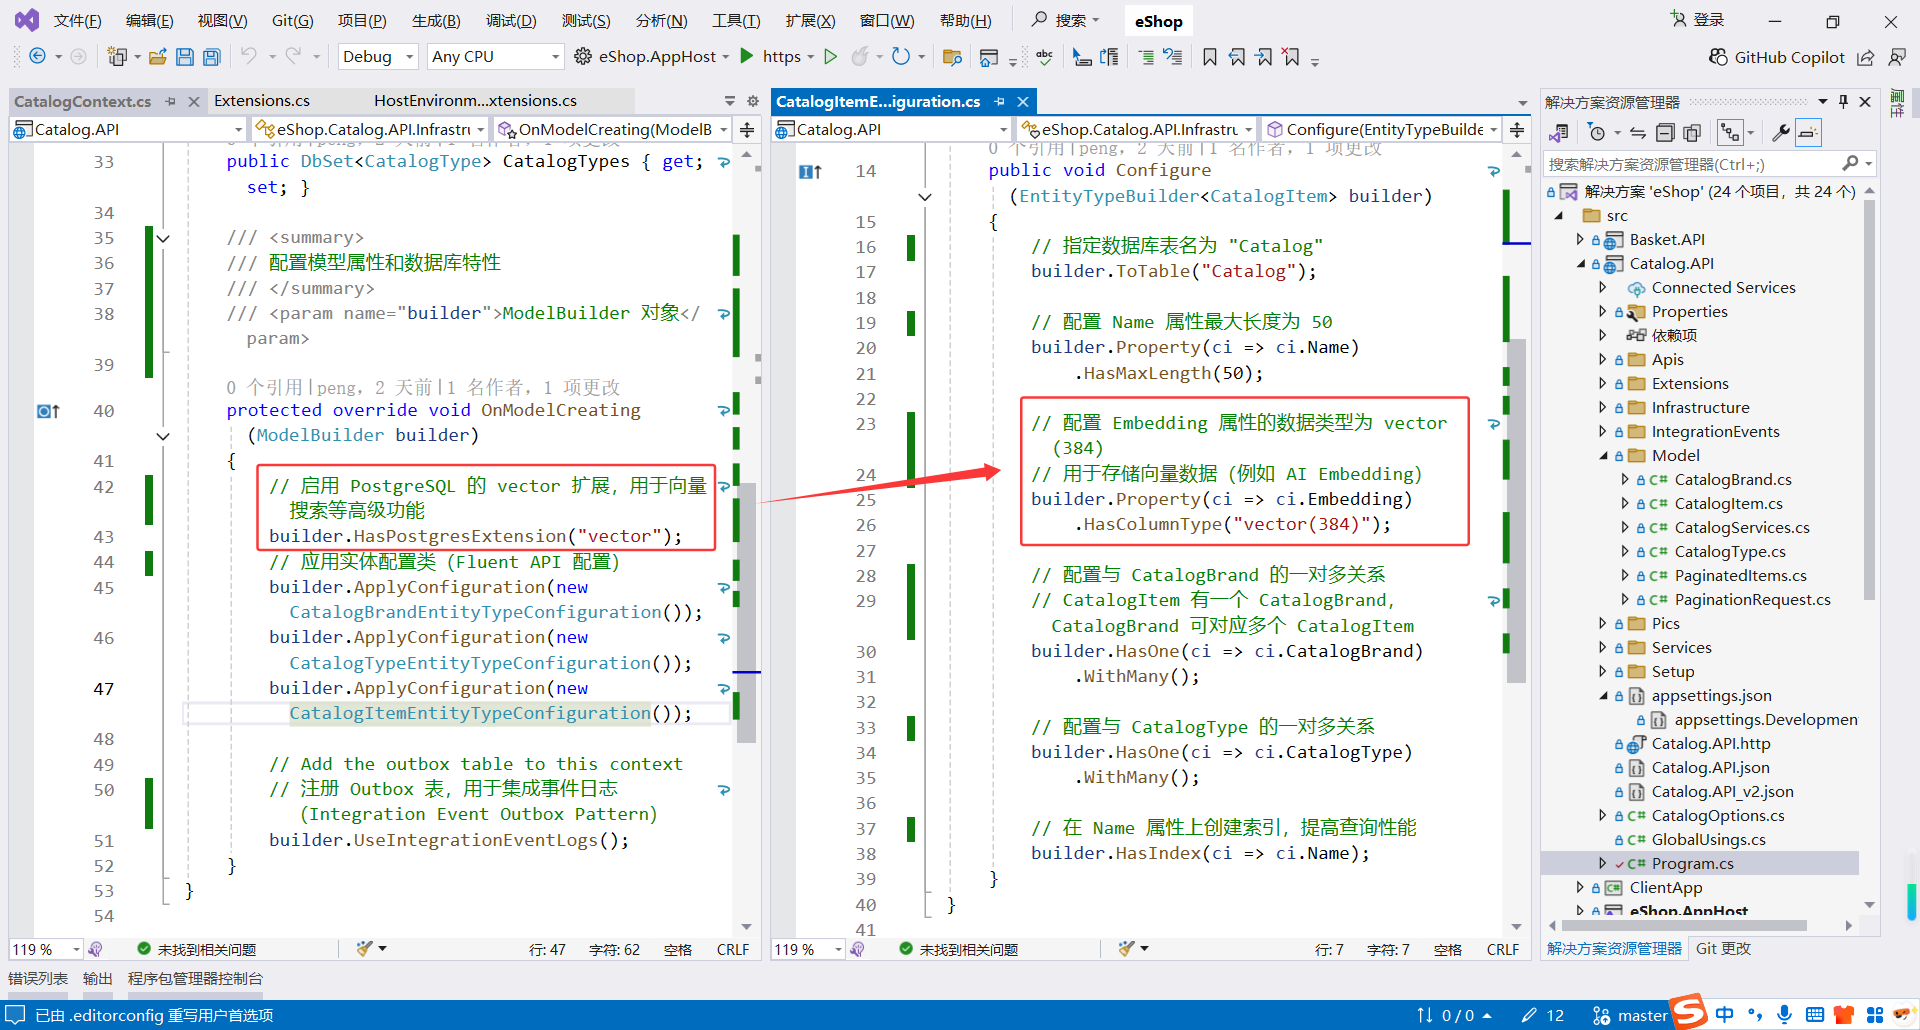Click the Undo arrow in the toolbar
The height and width of the screenshot is (1030, 1920).
(x=249, y=57)
